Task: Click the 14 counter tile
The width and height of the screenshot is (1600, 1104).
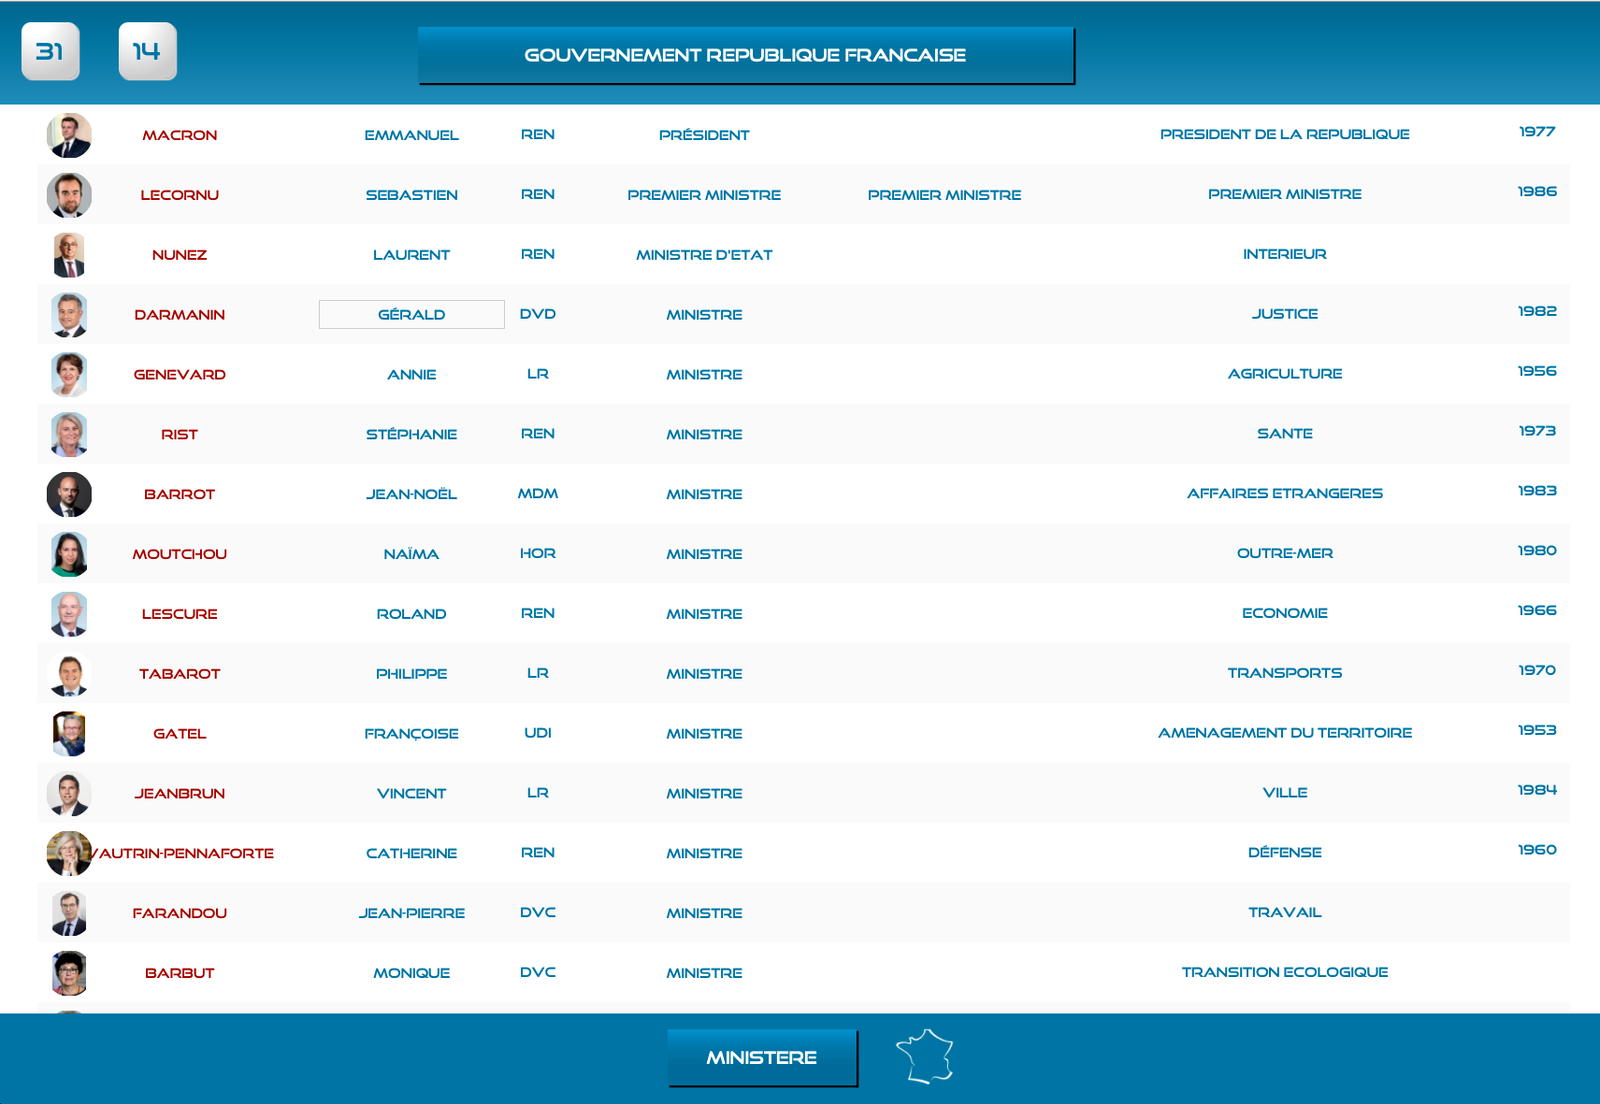Action: coord(147,51)
